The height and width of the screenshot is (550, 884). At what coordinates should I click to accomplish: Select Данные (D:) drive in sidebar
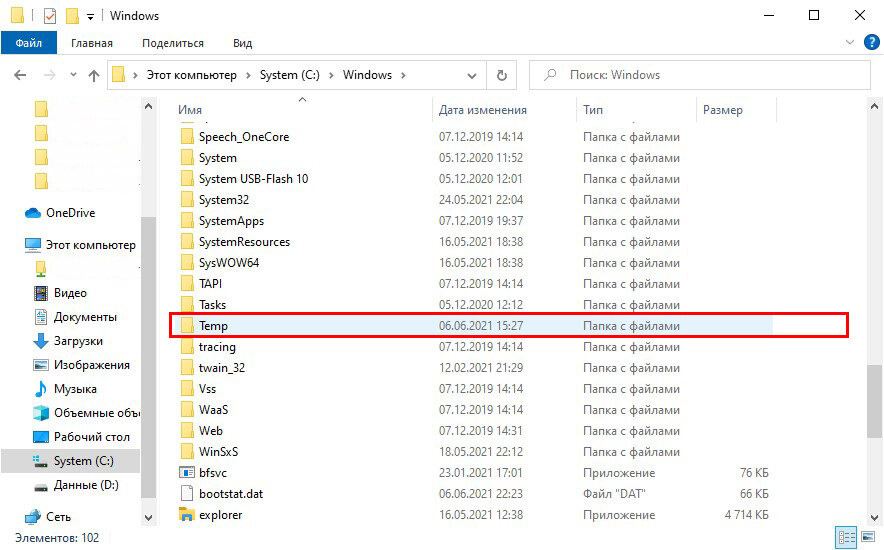(x=76, y=485)
